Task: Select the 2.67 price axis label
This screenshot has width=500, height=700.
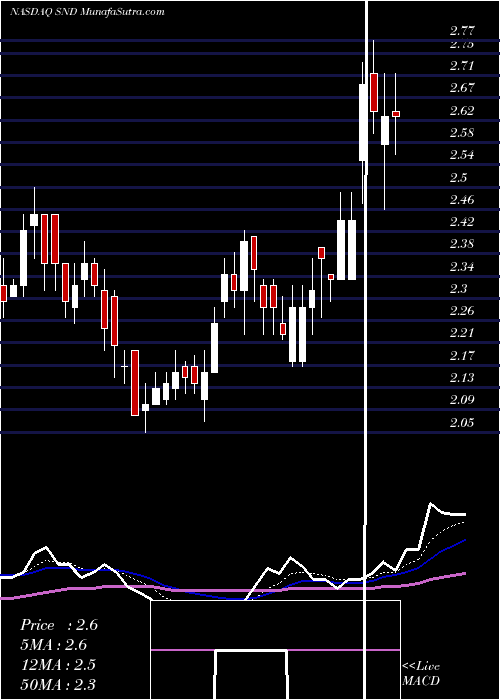Action: [x=462, y=88]
